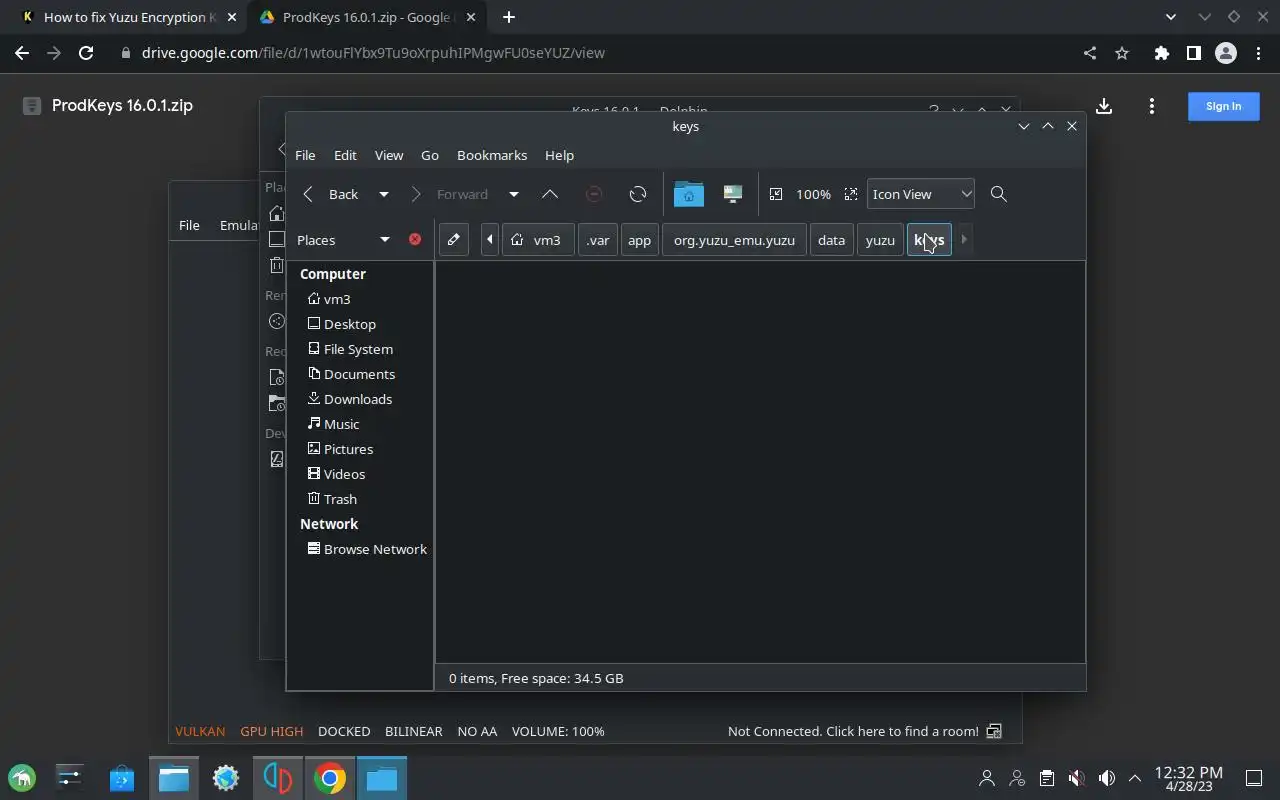Jump to yuzu in the path bar

[880, 240]
